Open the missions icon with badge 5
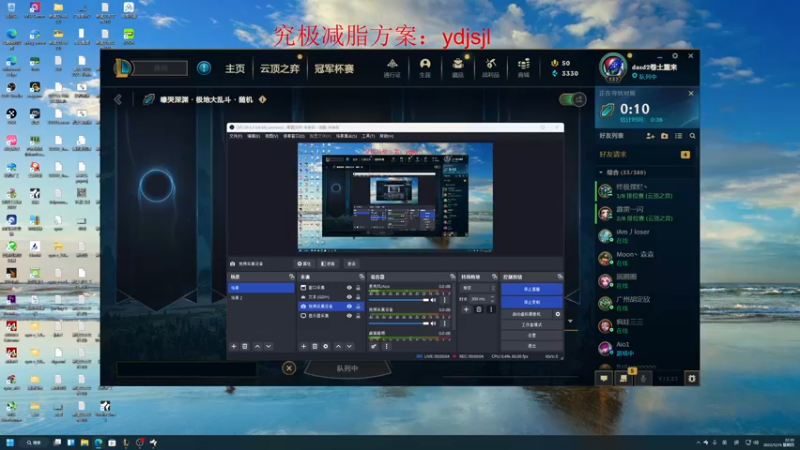 coord(623,379)
